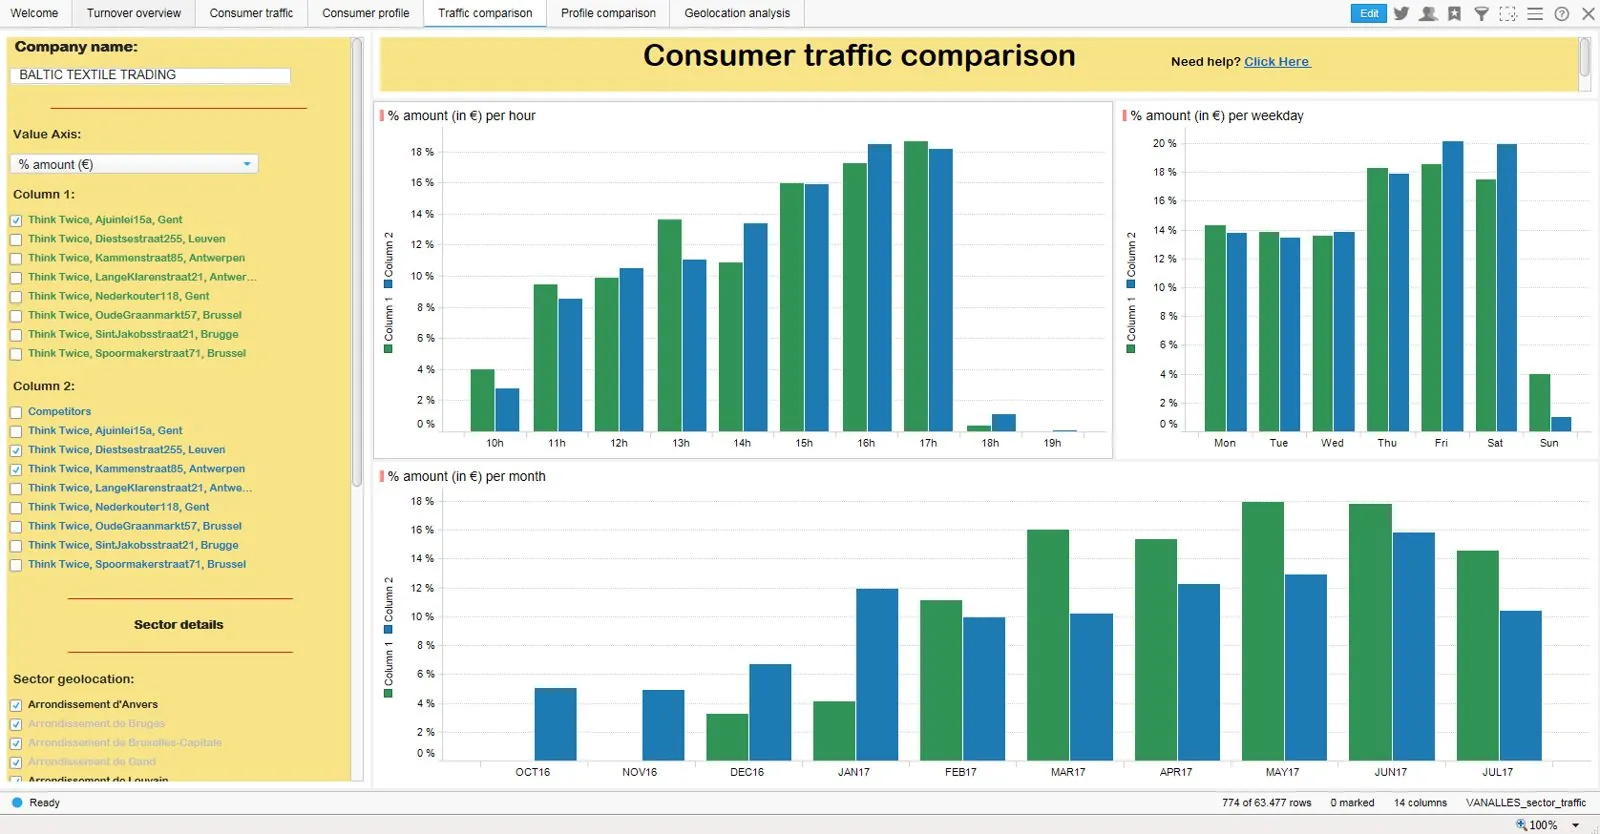1600x834 pixels.
Task: Open the % amount (€) Value Axis dropdown
Action: [x=134, y=164]
